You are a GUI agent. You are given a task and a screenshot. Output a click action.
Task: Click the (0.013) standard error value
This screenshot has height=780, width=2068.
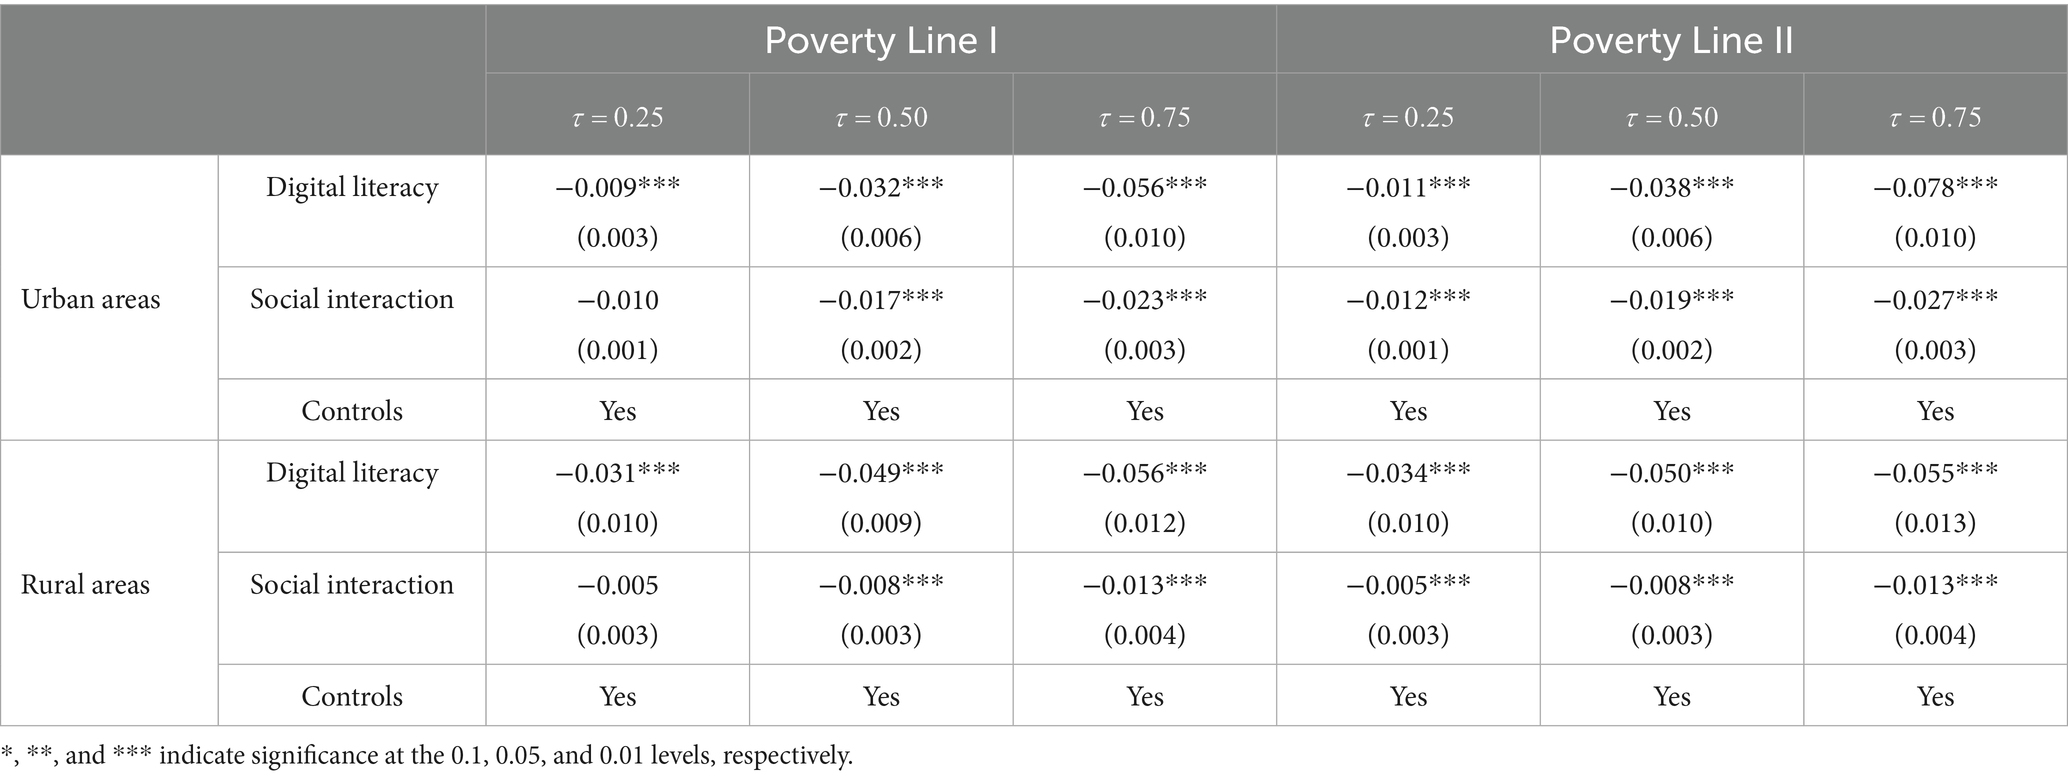[x=1935, y=523]
